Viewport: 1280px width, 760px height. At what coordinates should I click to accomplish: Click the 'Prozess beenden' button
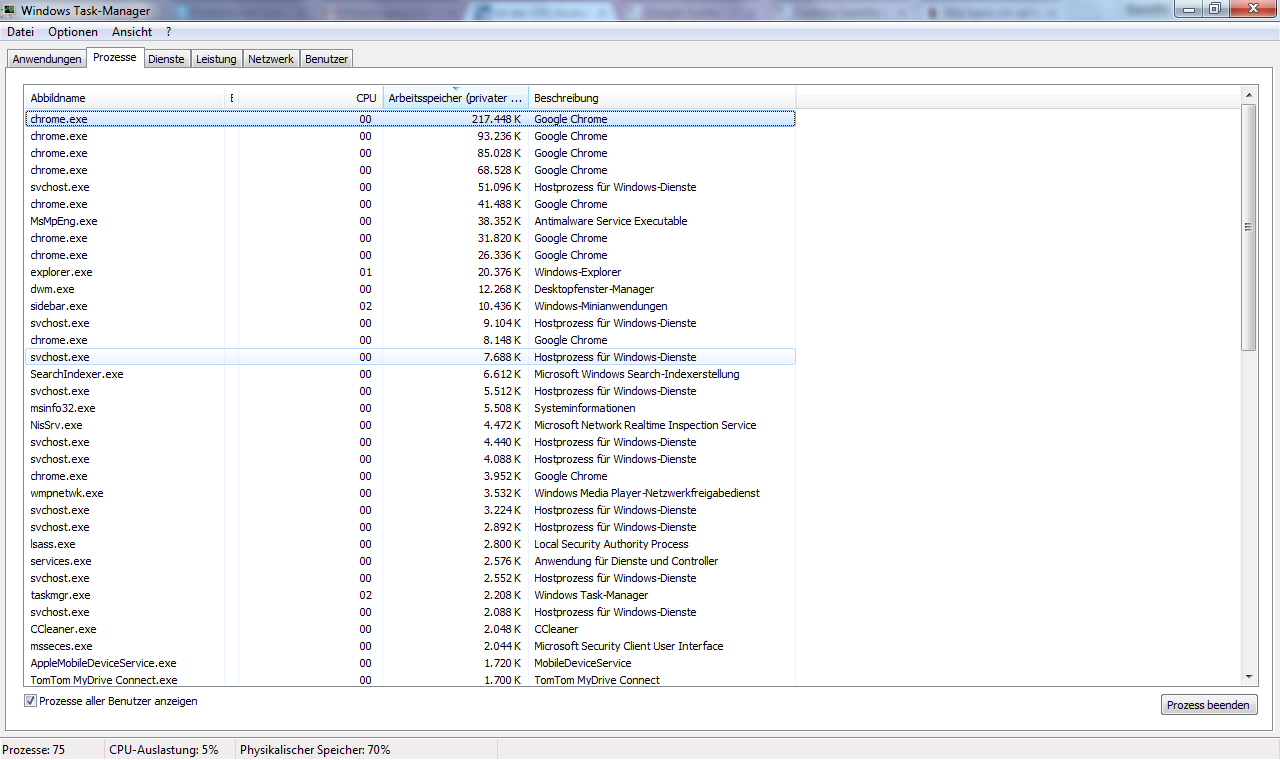pyautogui.click(x=1208, y=705)
